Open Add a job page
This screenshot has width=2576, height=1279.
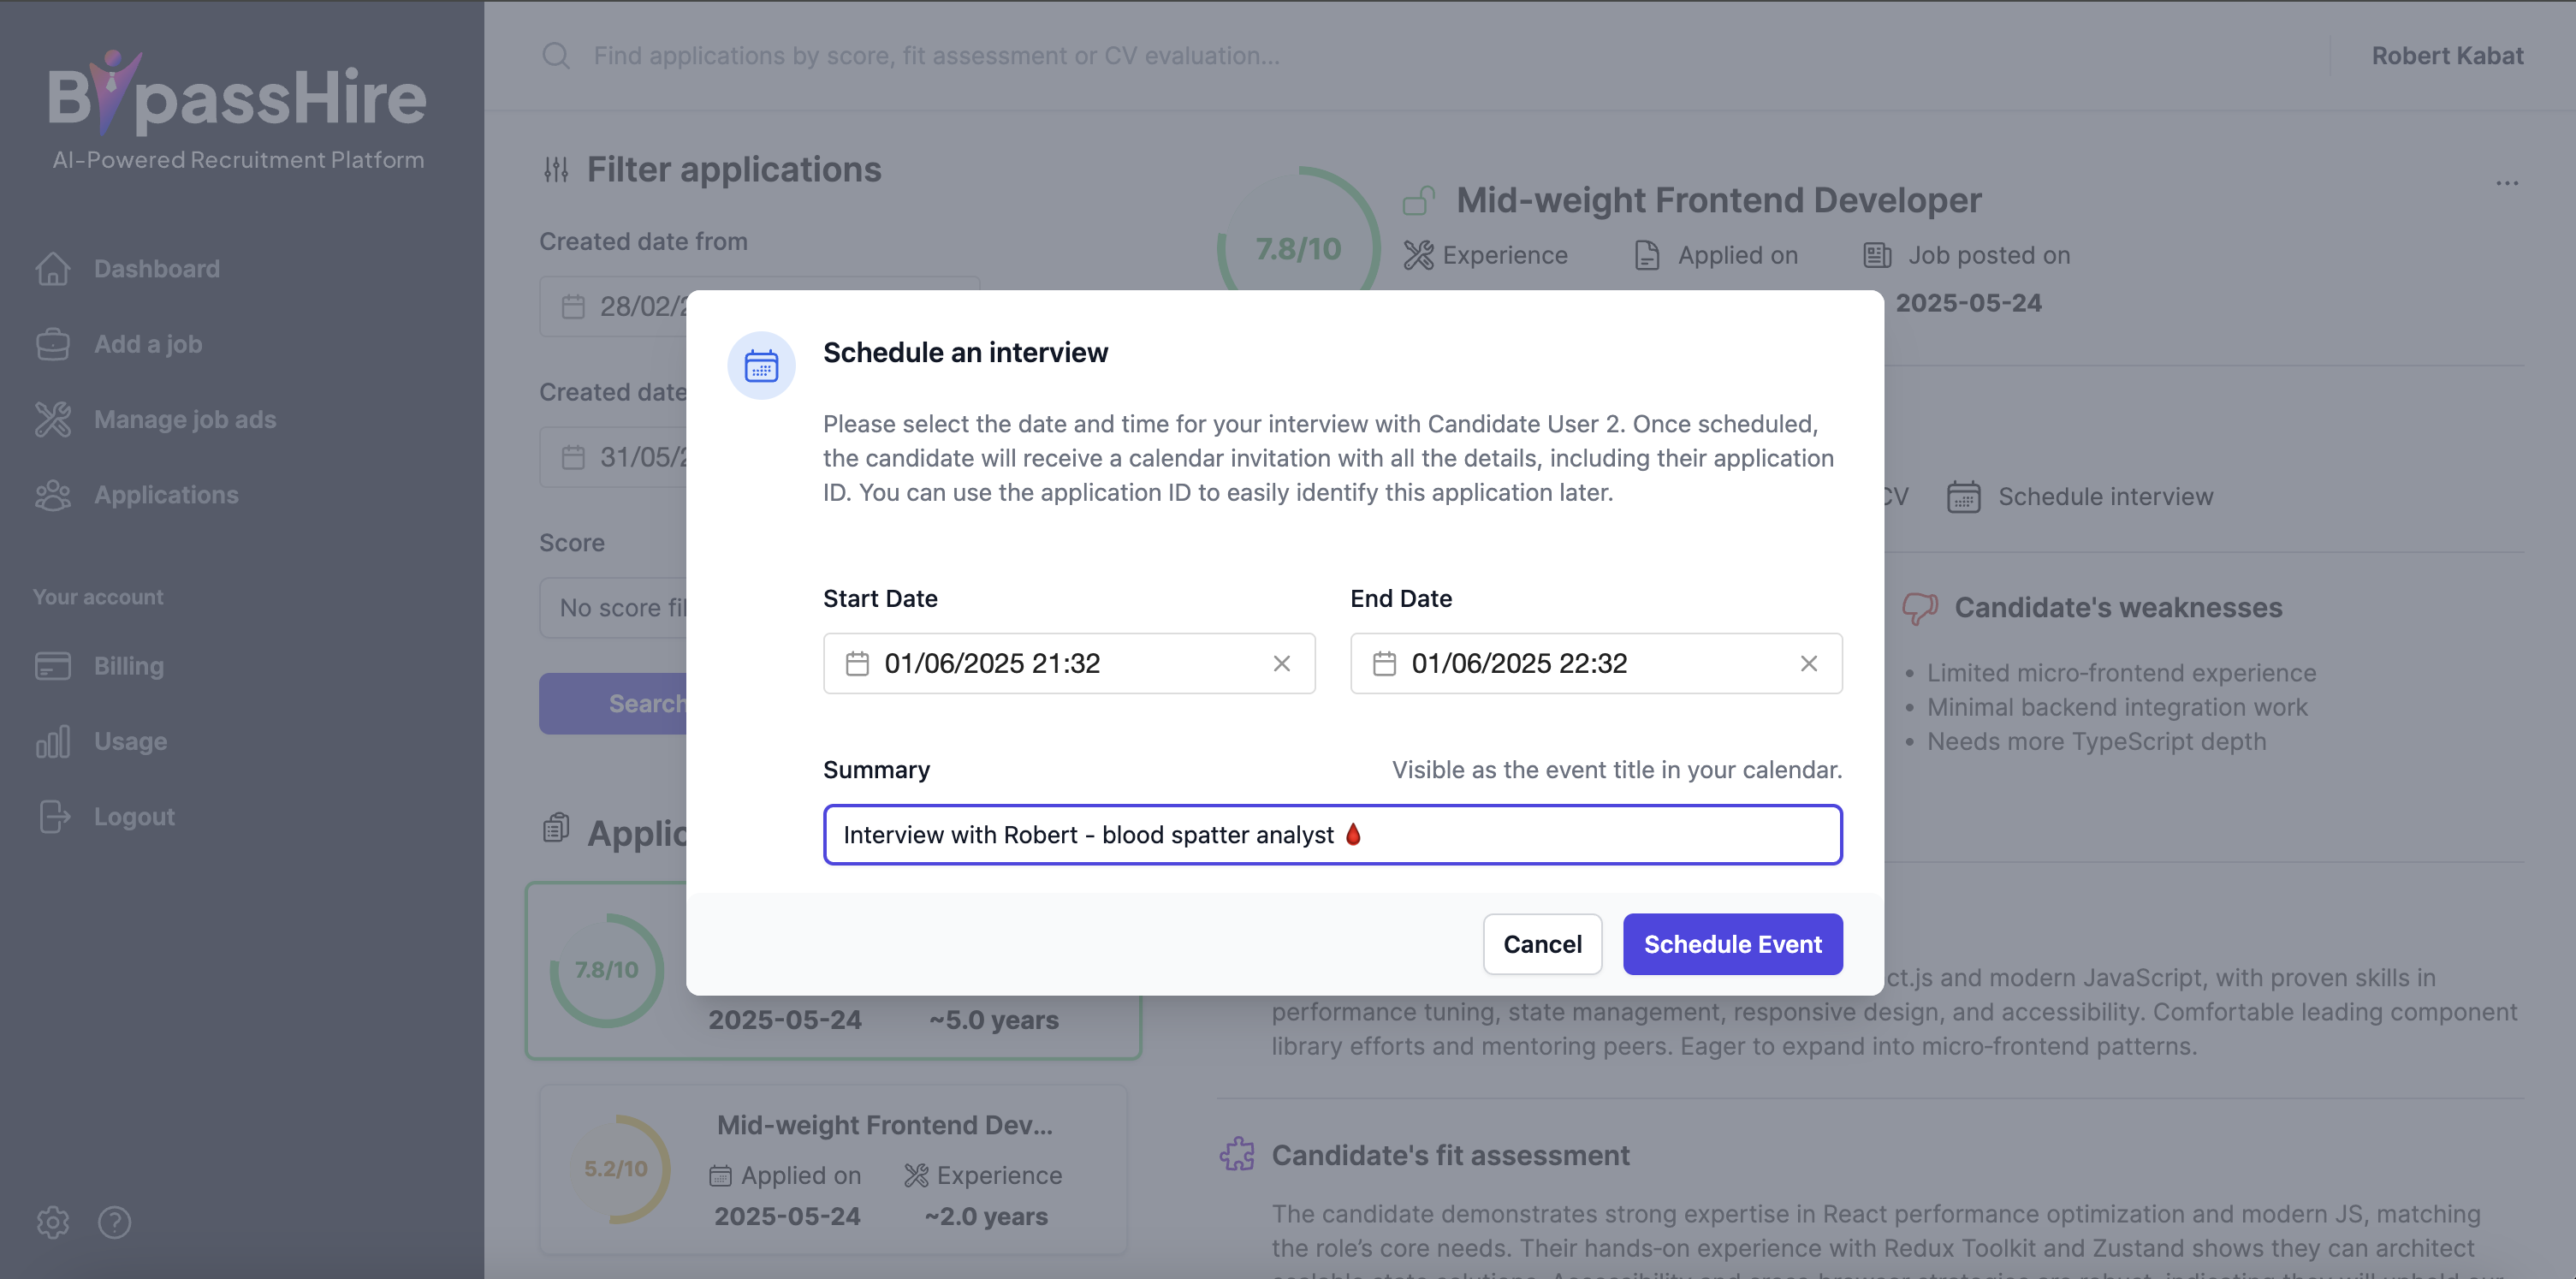point(148,344)
